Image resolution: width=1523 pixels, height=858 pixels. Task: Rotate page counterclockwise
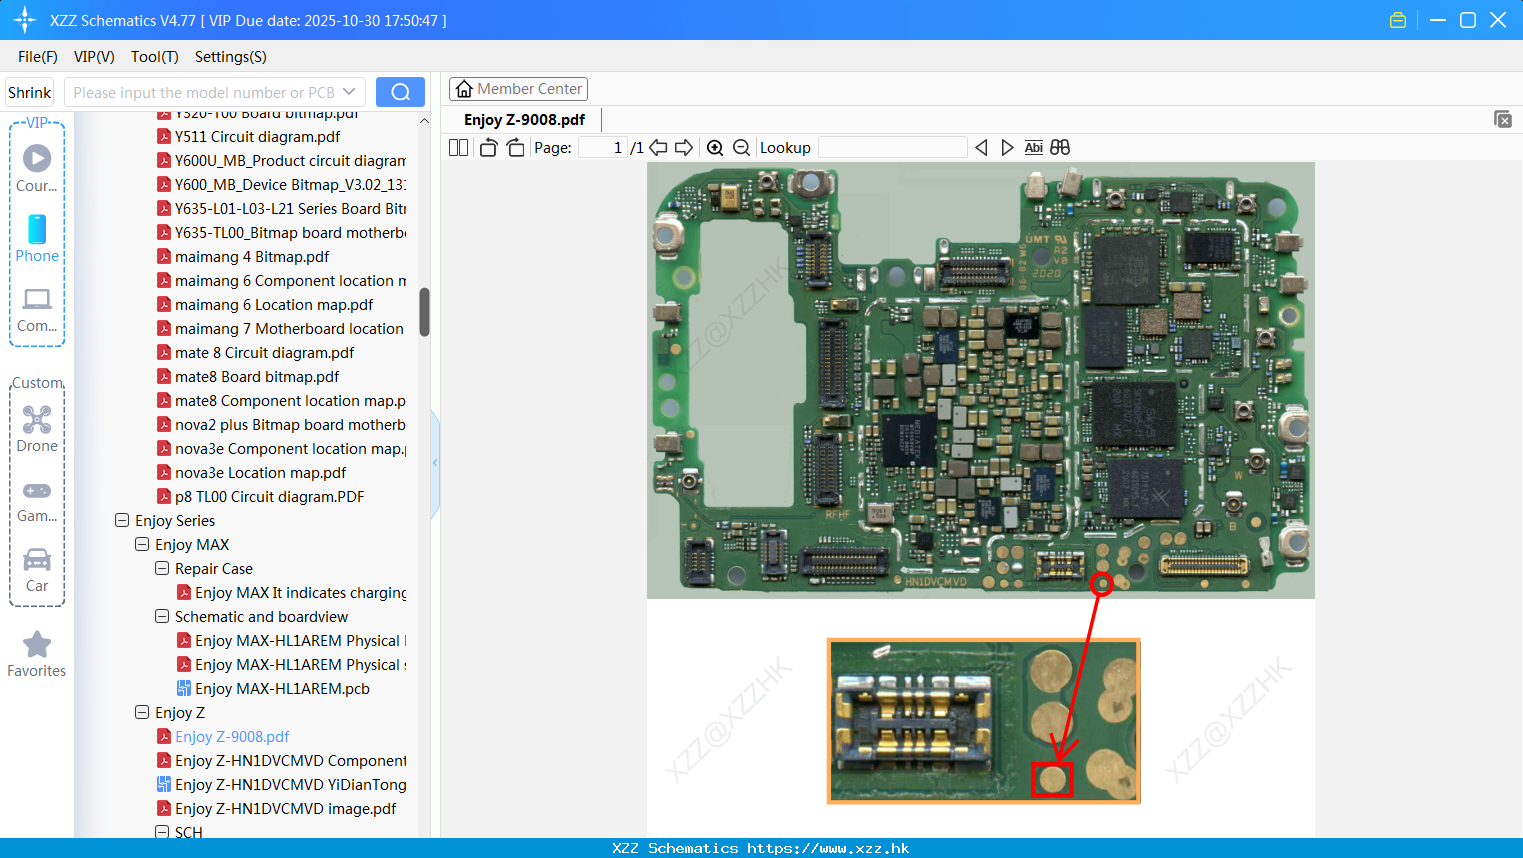488,147
